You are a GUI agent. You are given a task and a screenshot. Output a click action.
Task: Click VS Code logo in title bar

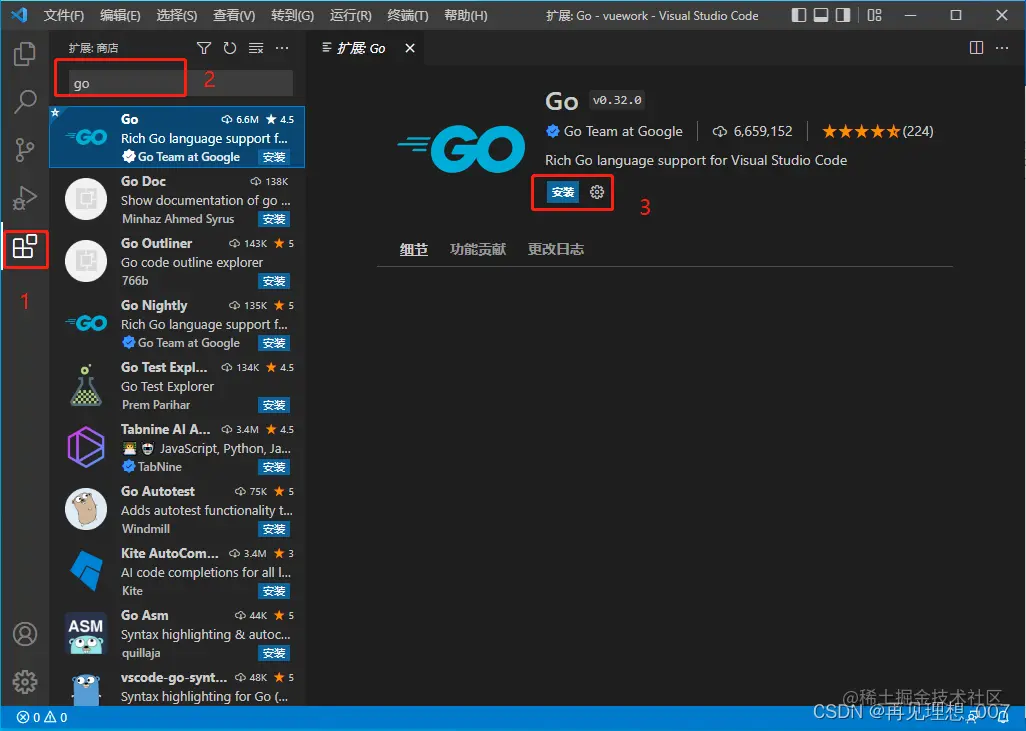(20, 14)
